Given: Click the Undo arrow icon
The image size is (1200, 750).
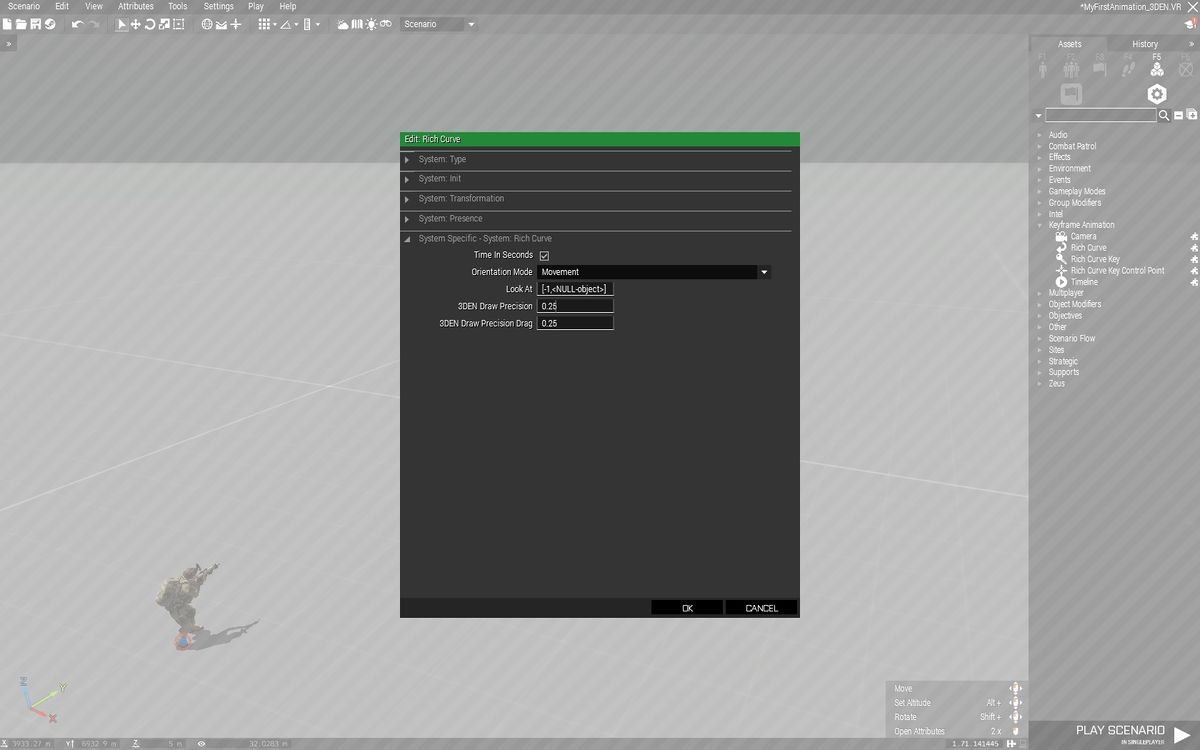Looking at the screenshot, I should click(x=77, y=24).
